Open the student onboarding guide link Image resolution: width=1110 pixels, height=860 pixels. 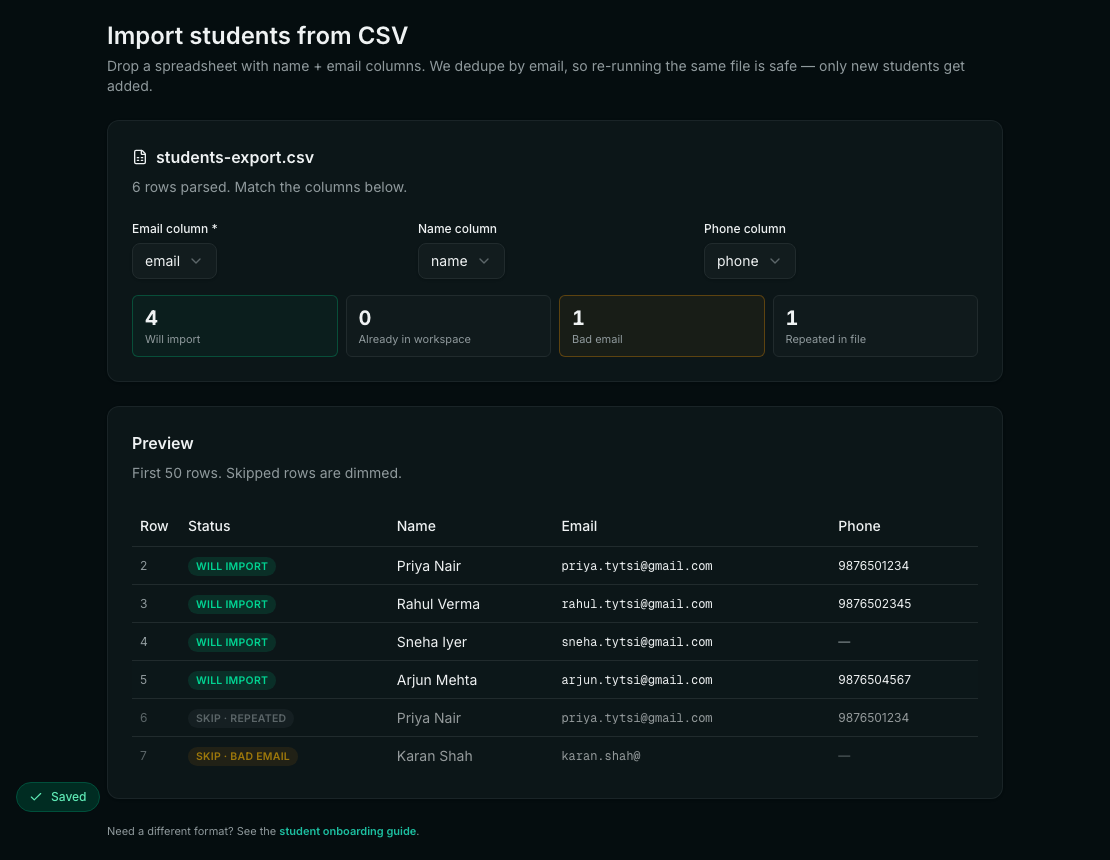(x=348, y=831)
